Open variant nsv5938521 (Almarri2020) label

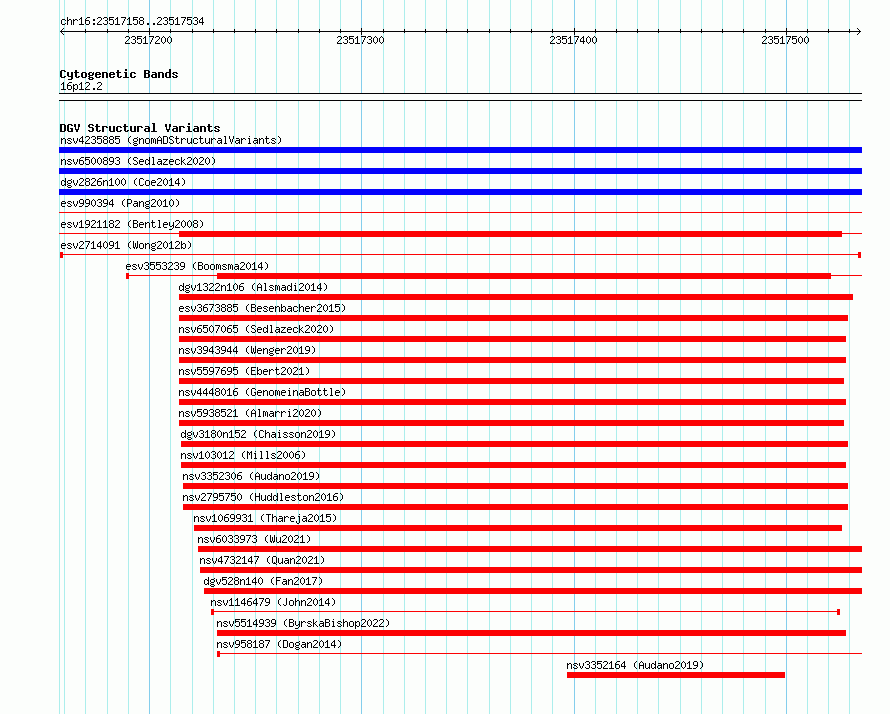[x=250, y=413]
